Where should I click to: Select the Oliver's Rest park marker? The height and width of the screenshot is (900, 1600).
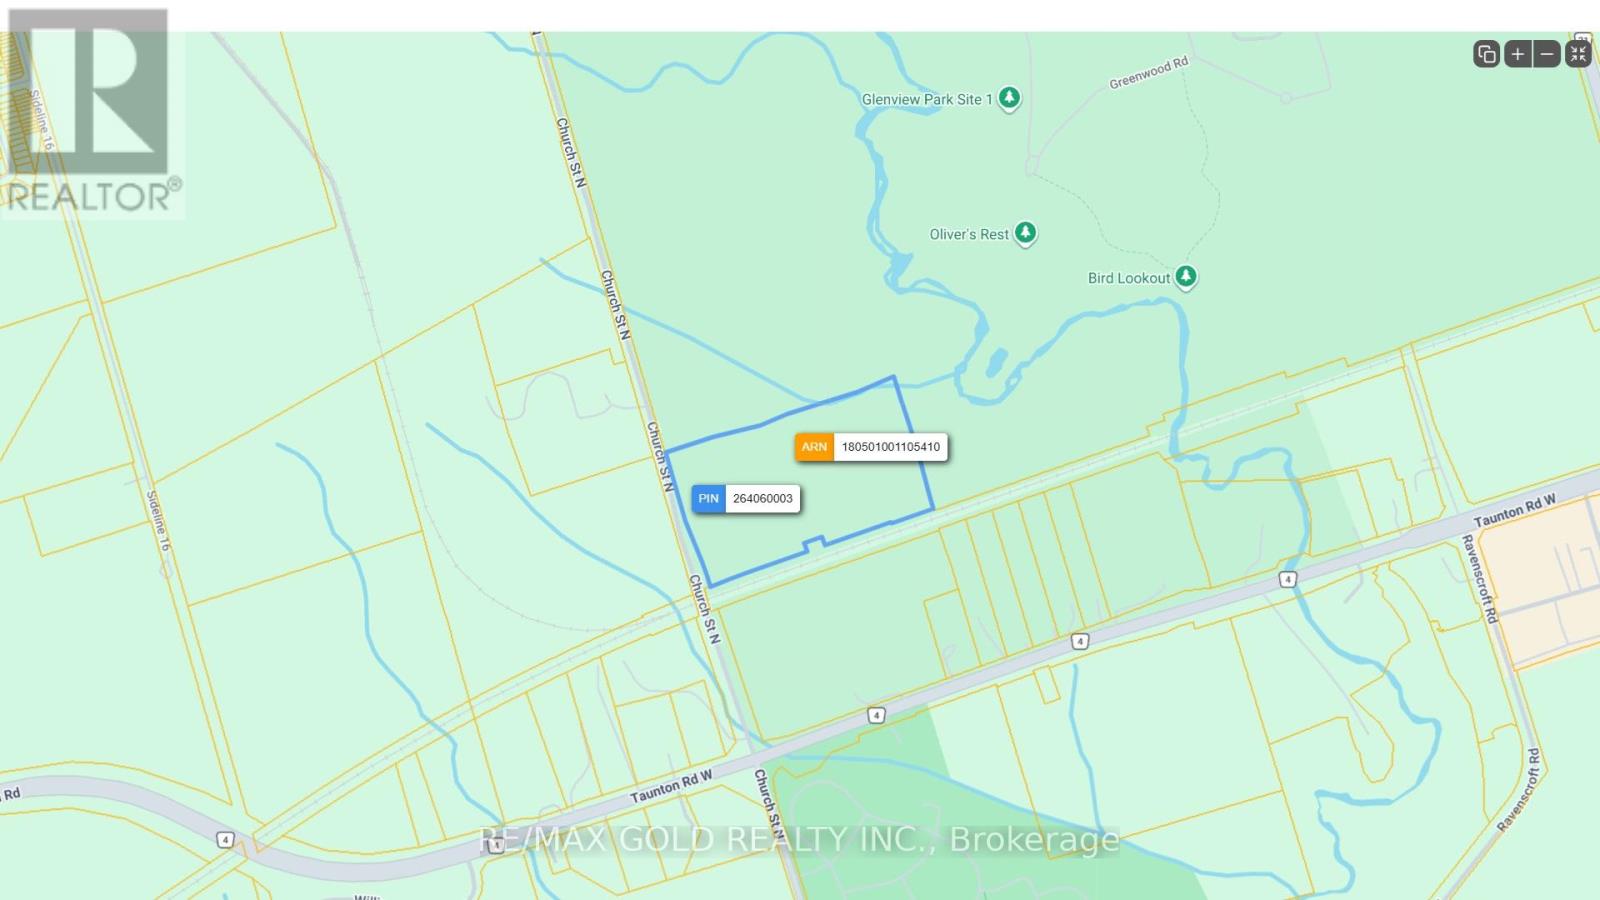[1025, 233]
